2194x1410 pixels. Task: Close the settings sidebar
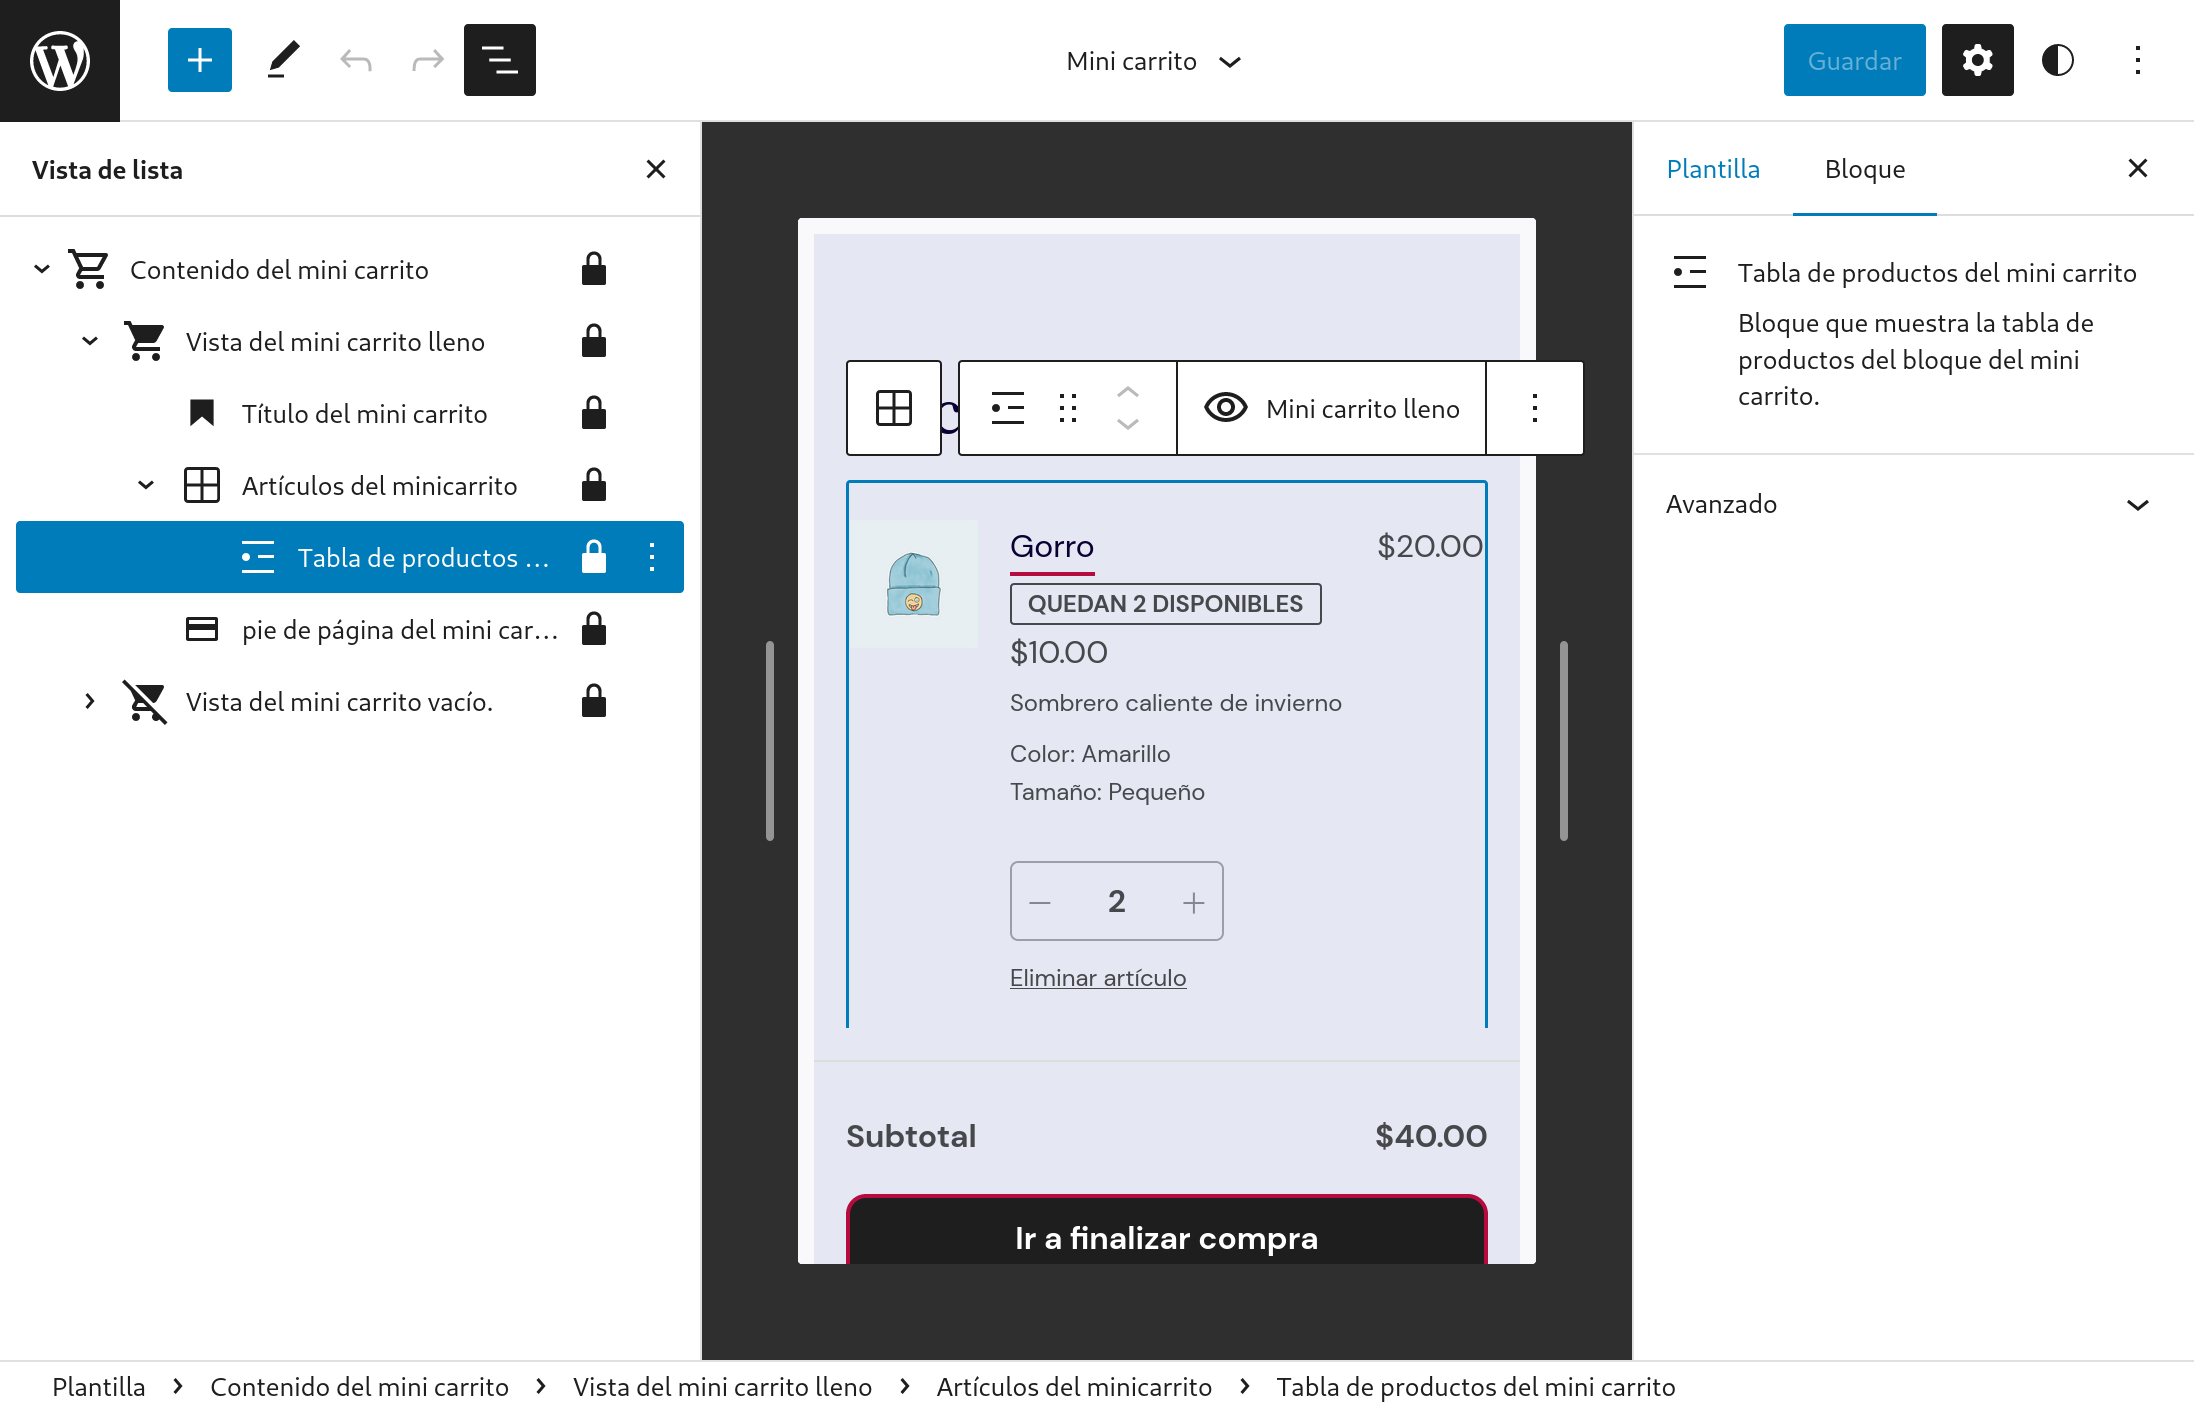point(2138,168)
